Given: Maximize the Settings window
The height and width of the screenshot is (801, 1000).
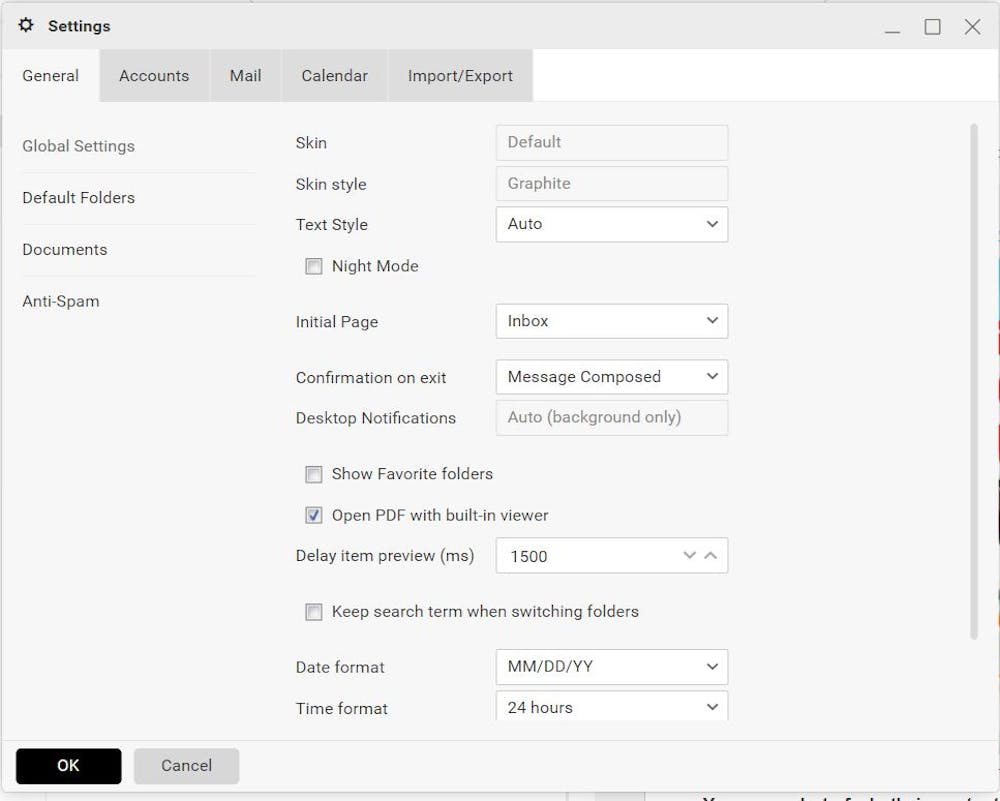Looking at the screenshot, I should 932,27.
